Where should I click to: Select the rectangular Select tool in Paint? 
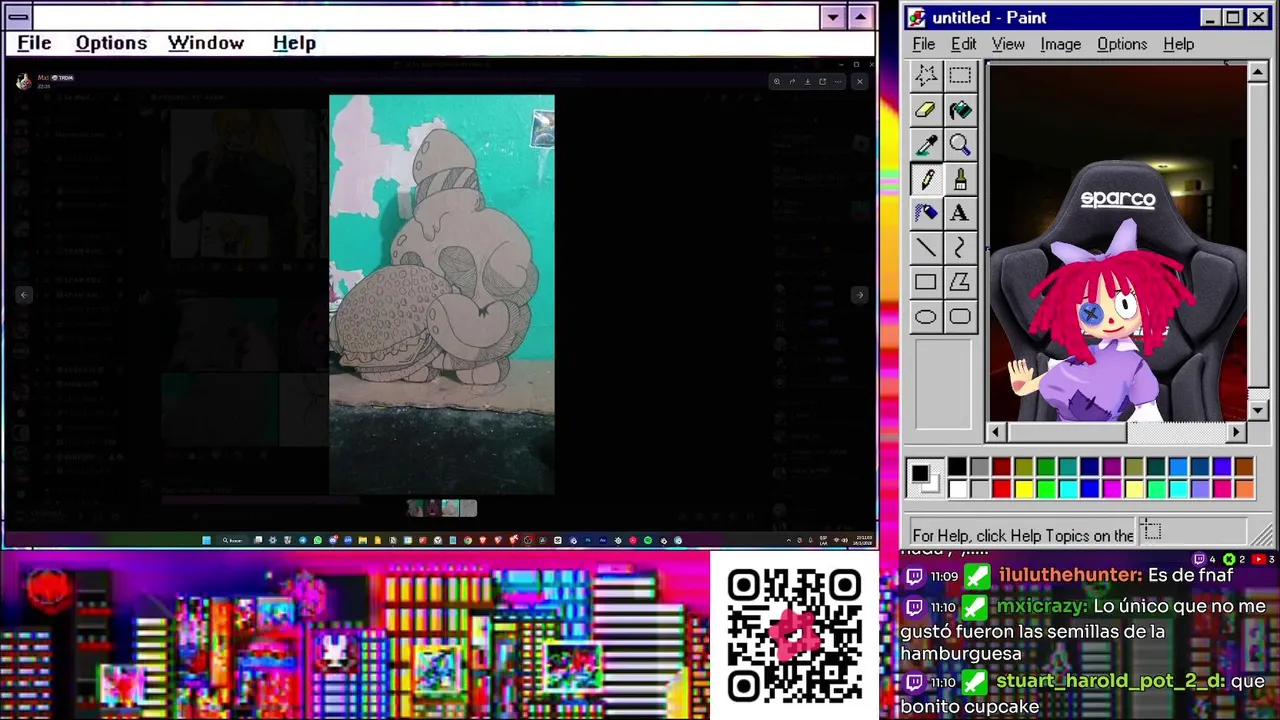960,76
